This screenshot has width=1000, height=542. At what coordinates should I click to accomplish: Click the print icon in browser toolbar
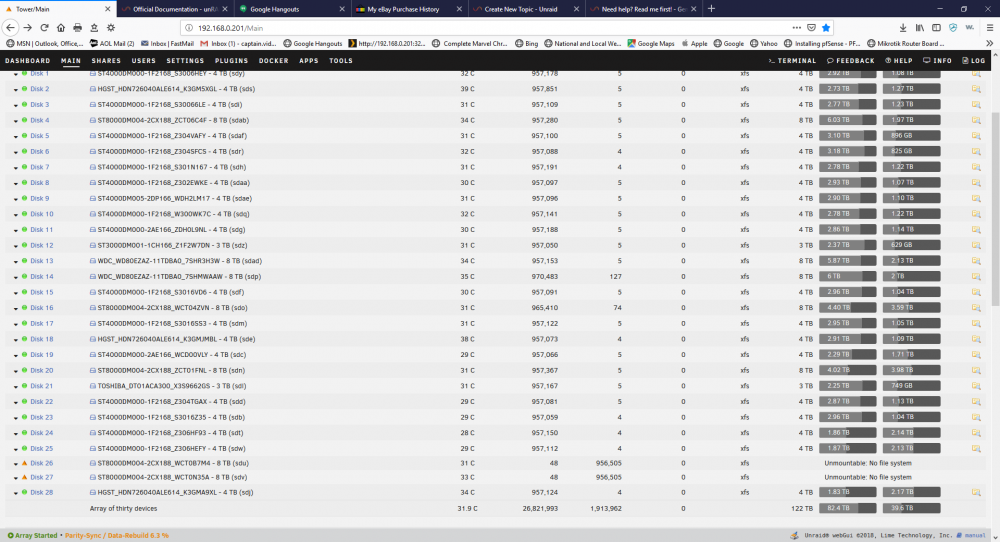[77, 28]
